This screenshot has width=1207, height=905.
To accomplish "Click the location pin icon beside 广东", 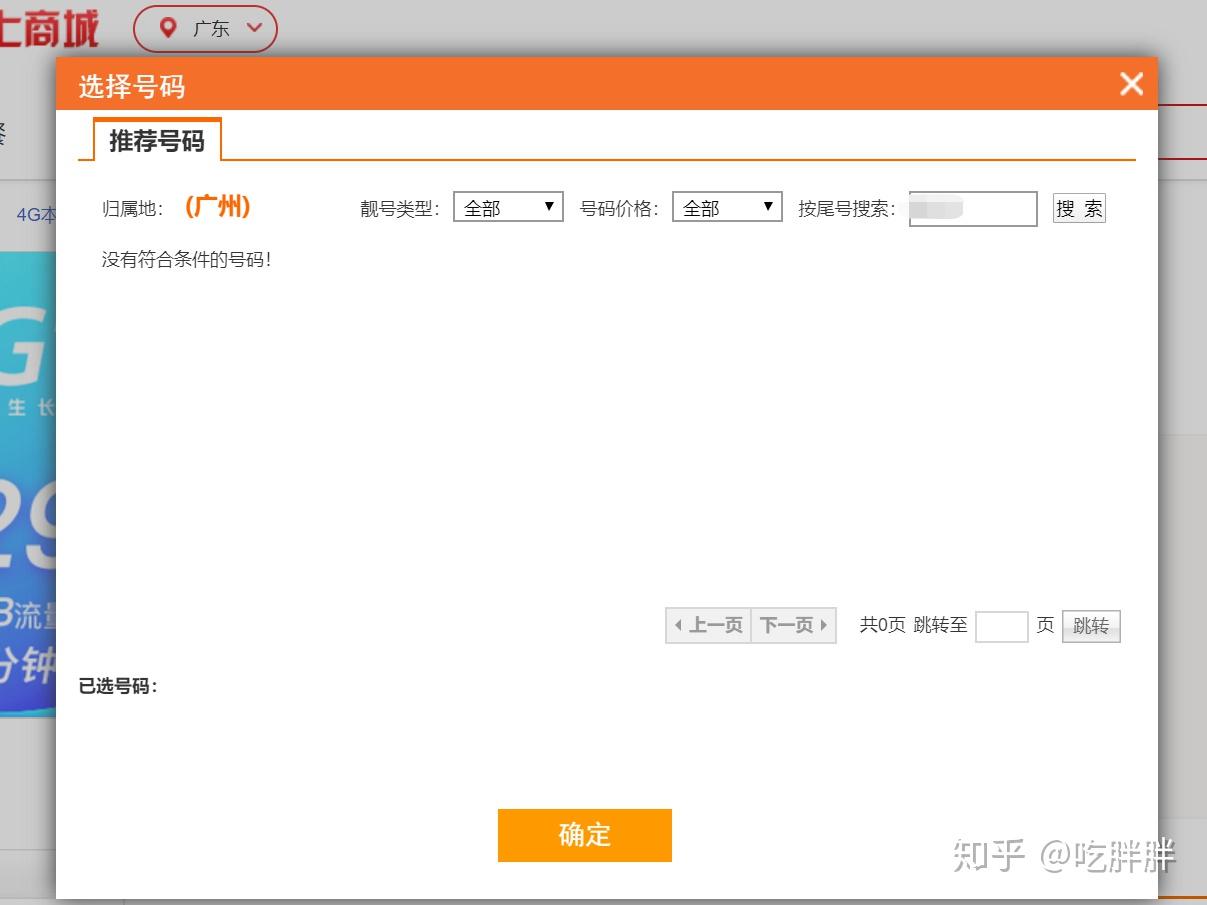I will [168, 28].
